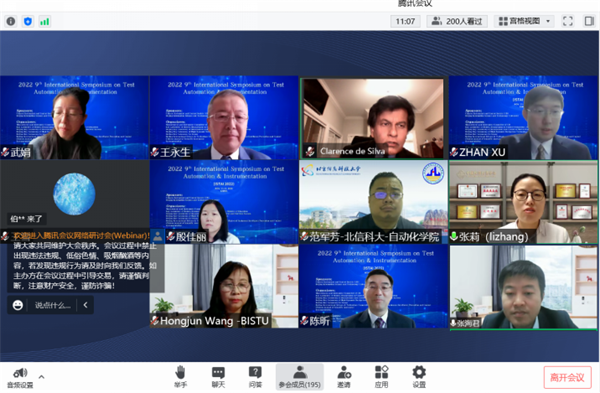Open the Q&A 问答 icon
The image size is (600, 393).
pos(255,377)
